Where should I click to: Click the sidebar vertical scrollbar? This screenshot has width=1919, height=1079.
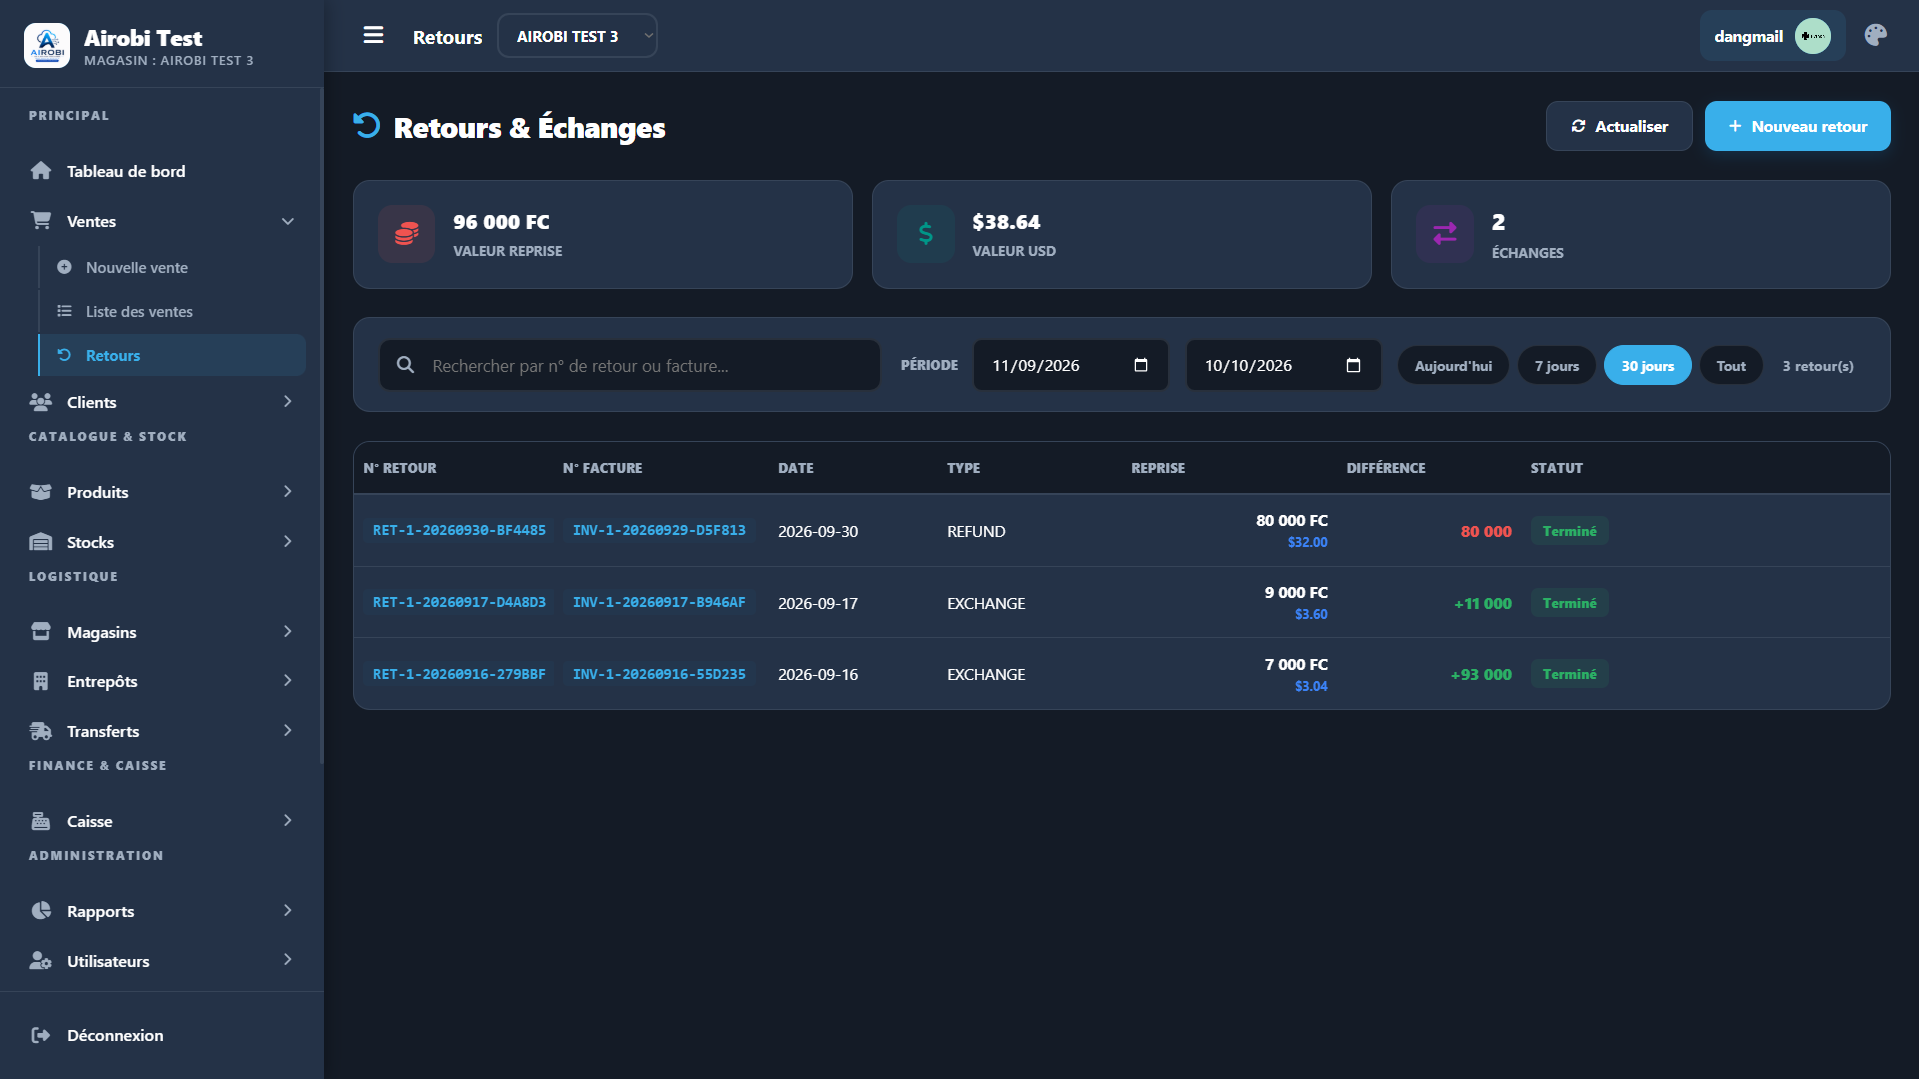click(x=321, y=427)
